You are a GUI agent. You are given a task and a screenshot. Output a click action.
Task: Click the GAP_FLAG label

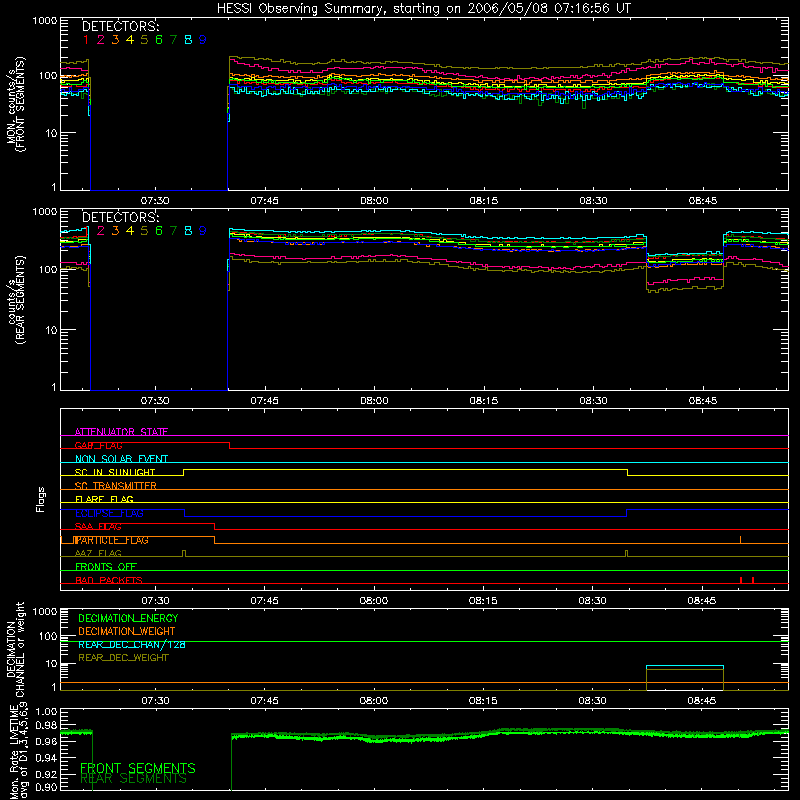tap(98, 445)
